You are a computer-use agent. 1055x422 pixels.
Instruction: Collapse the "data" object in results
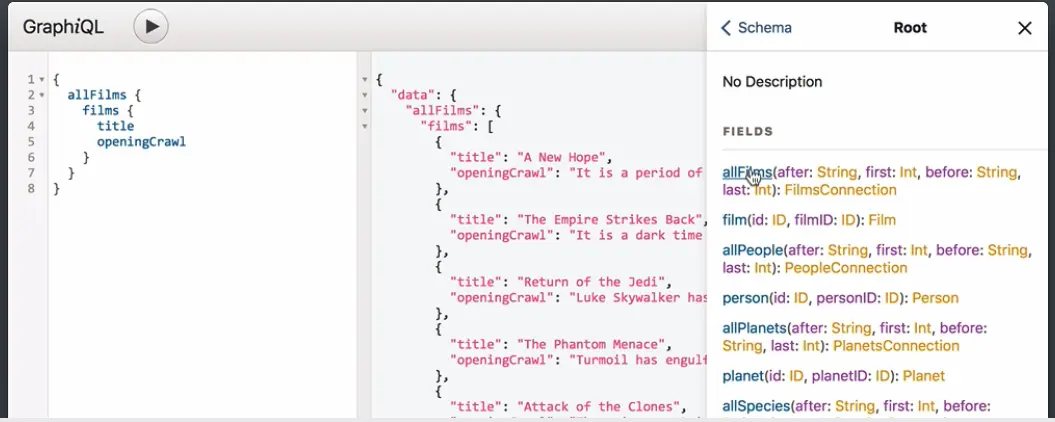[365, 95]
